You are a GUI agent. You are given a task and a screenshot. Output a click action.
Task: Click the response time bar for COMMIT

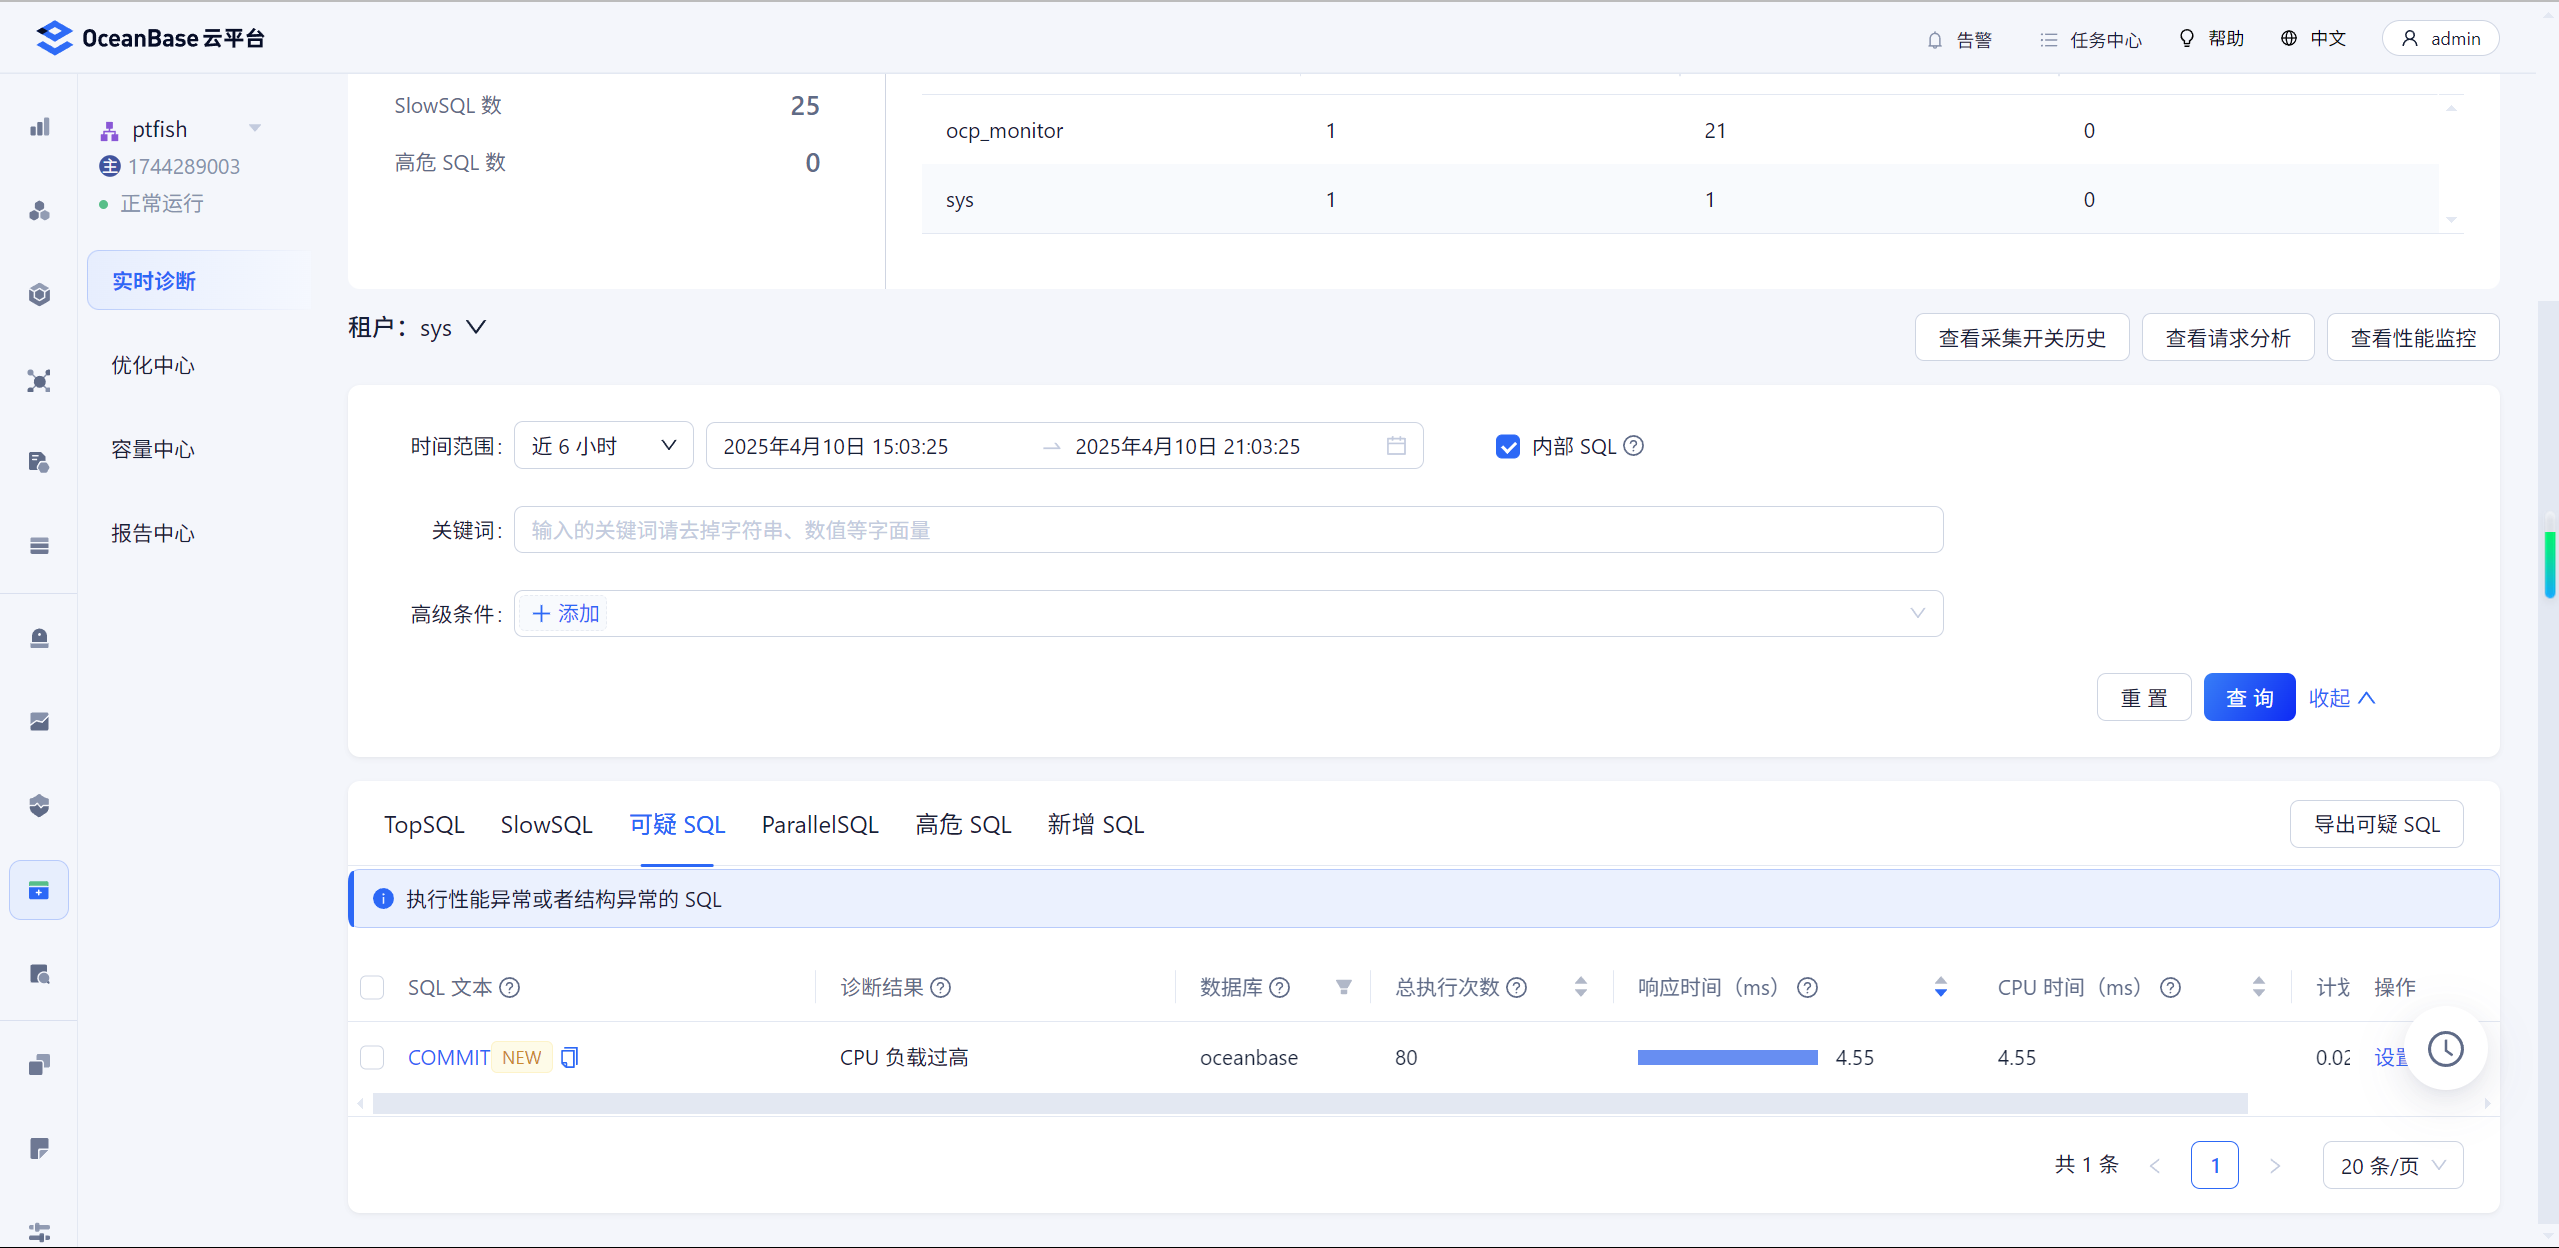(1728, 1058)
